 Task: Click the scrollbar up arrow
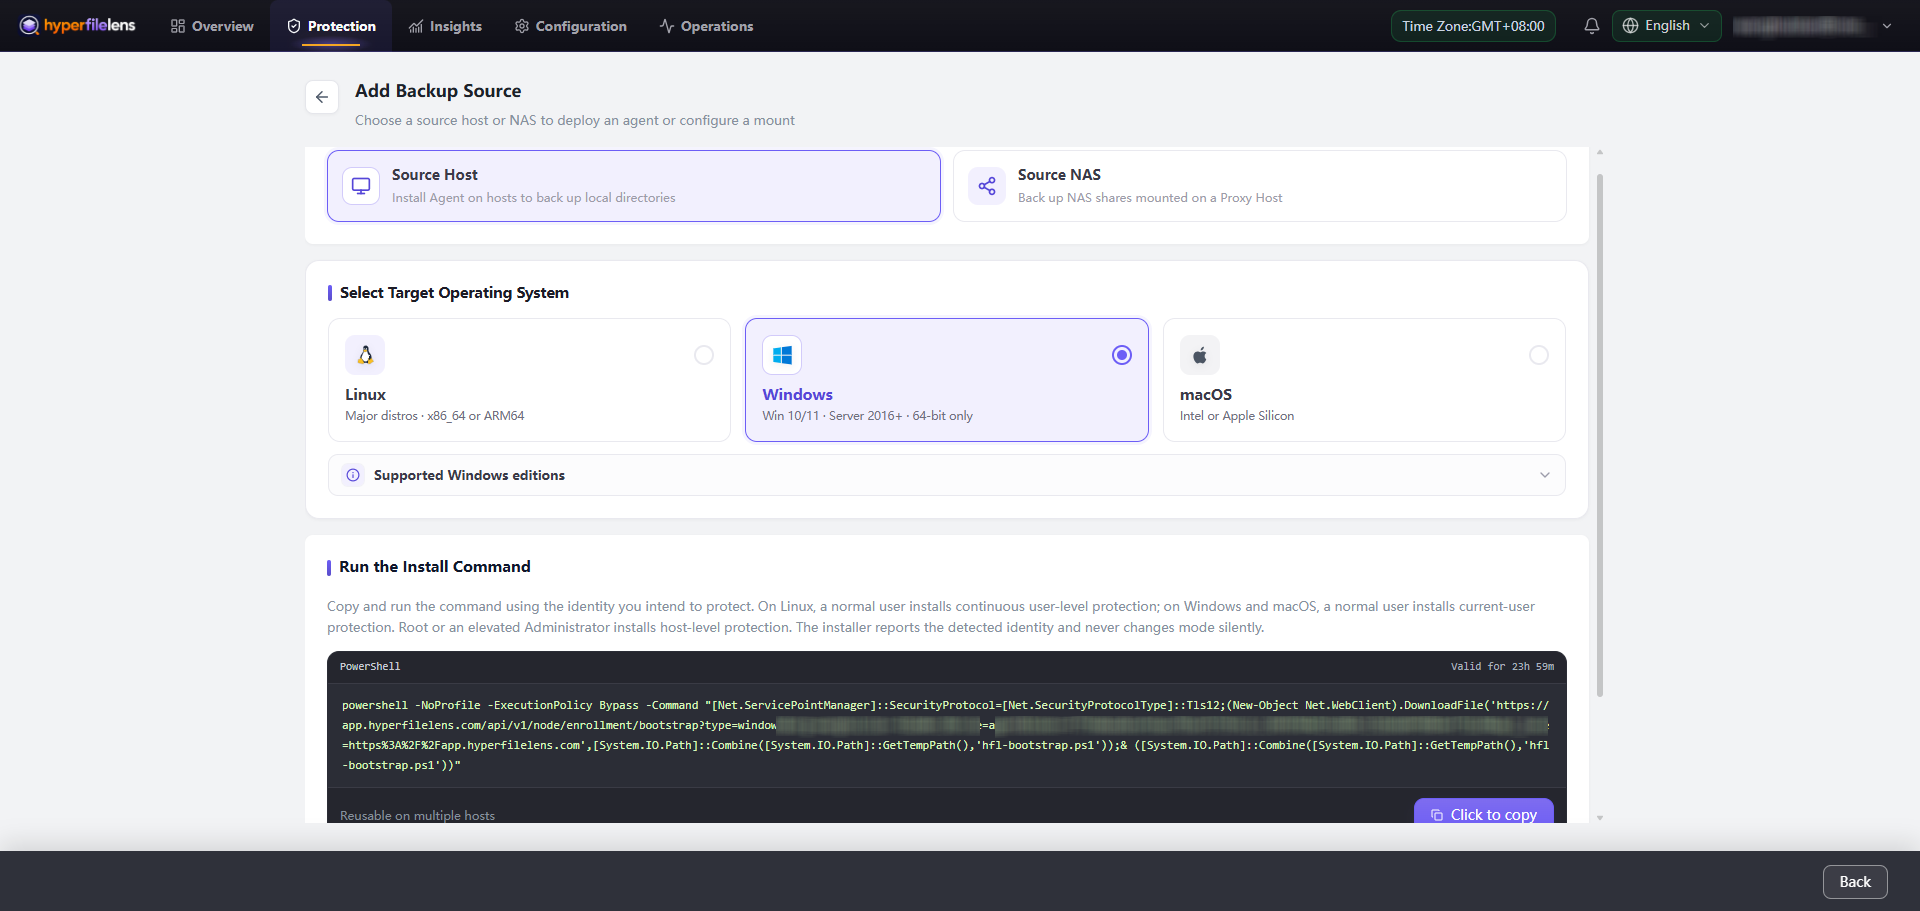pyautogui.click(x=1600, y=152)
